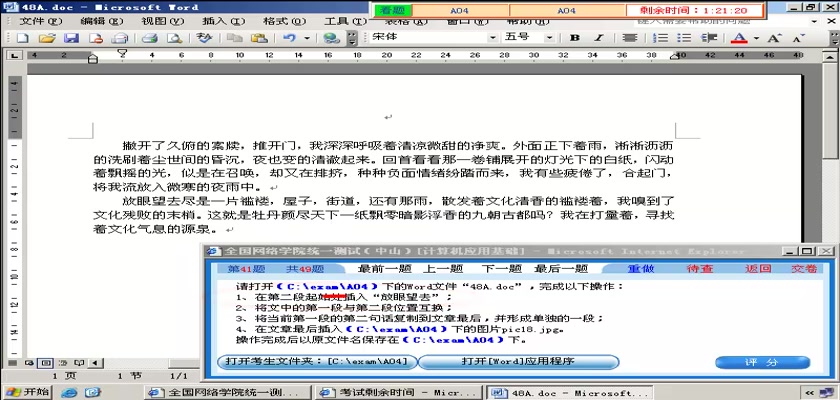Save the document with the floppy disk icon
The image size is (840, 400).
tap(71, 38)
